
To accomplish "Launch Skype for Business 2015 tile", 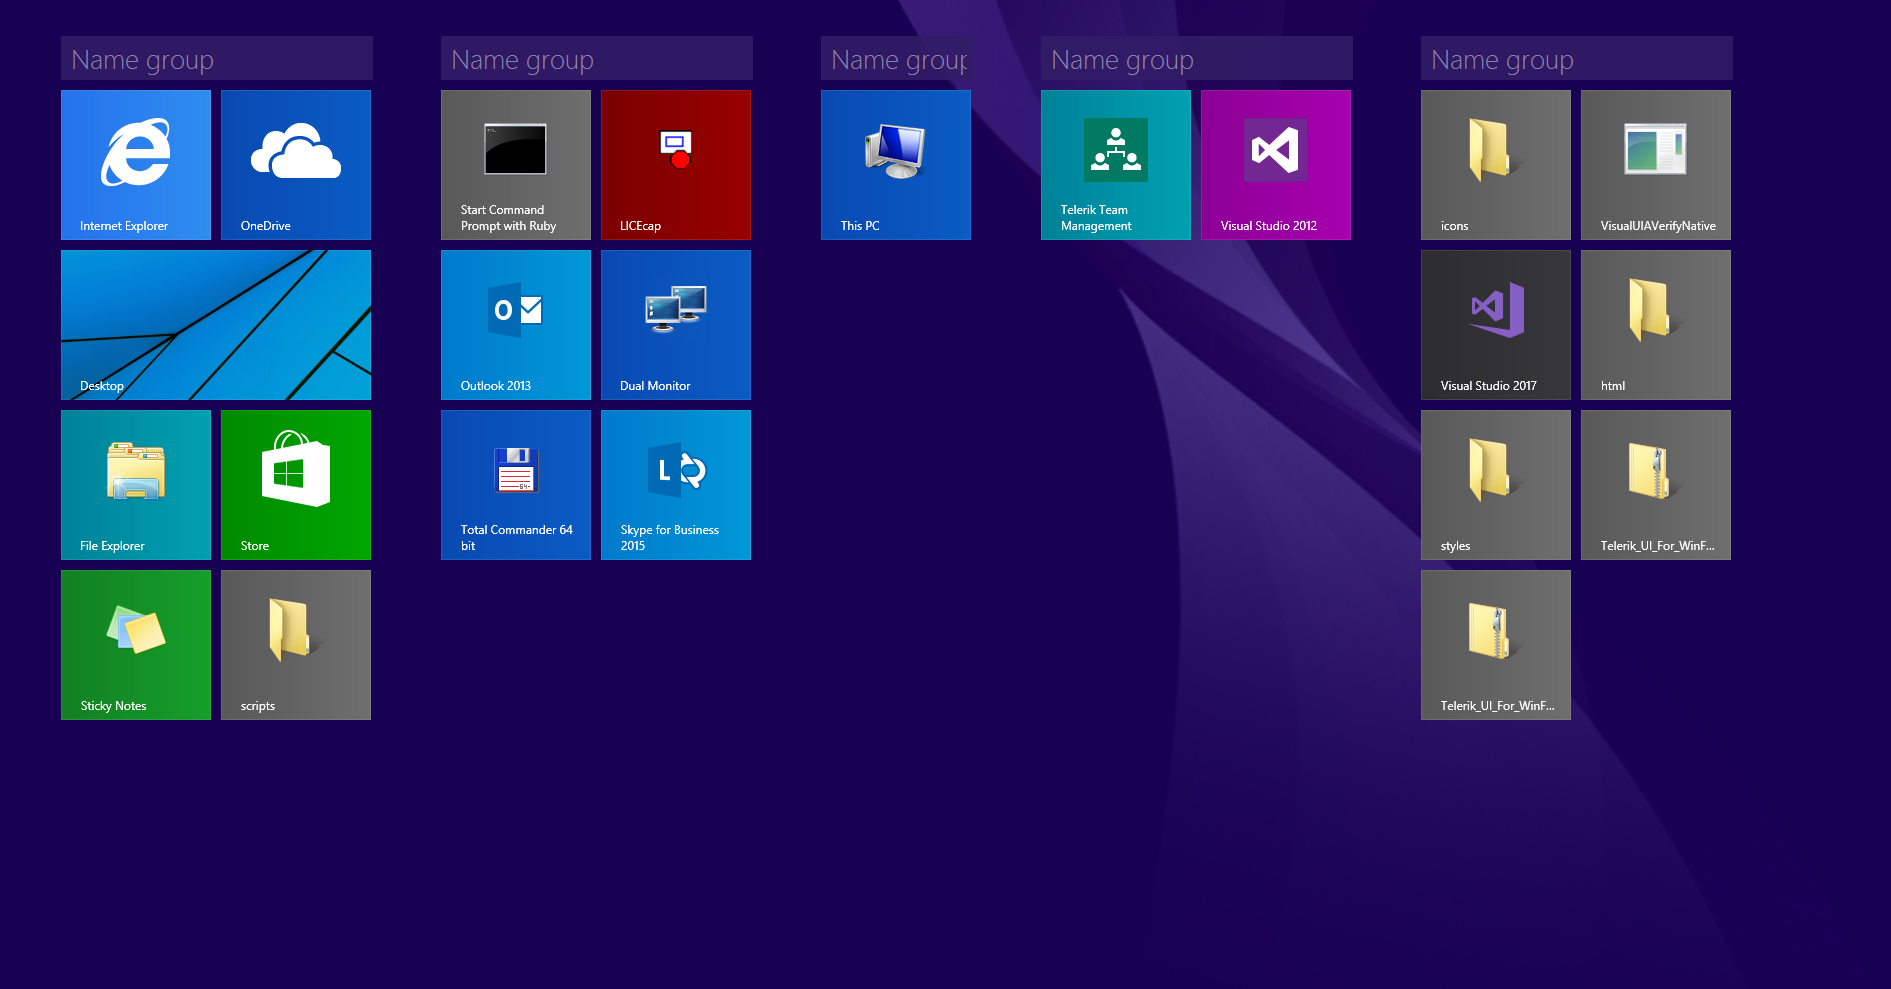I will click(676, 485).
